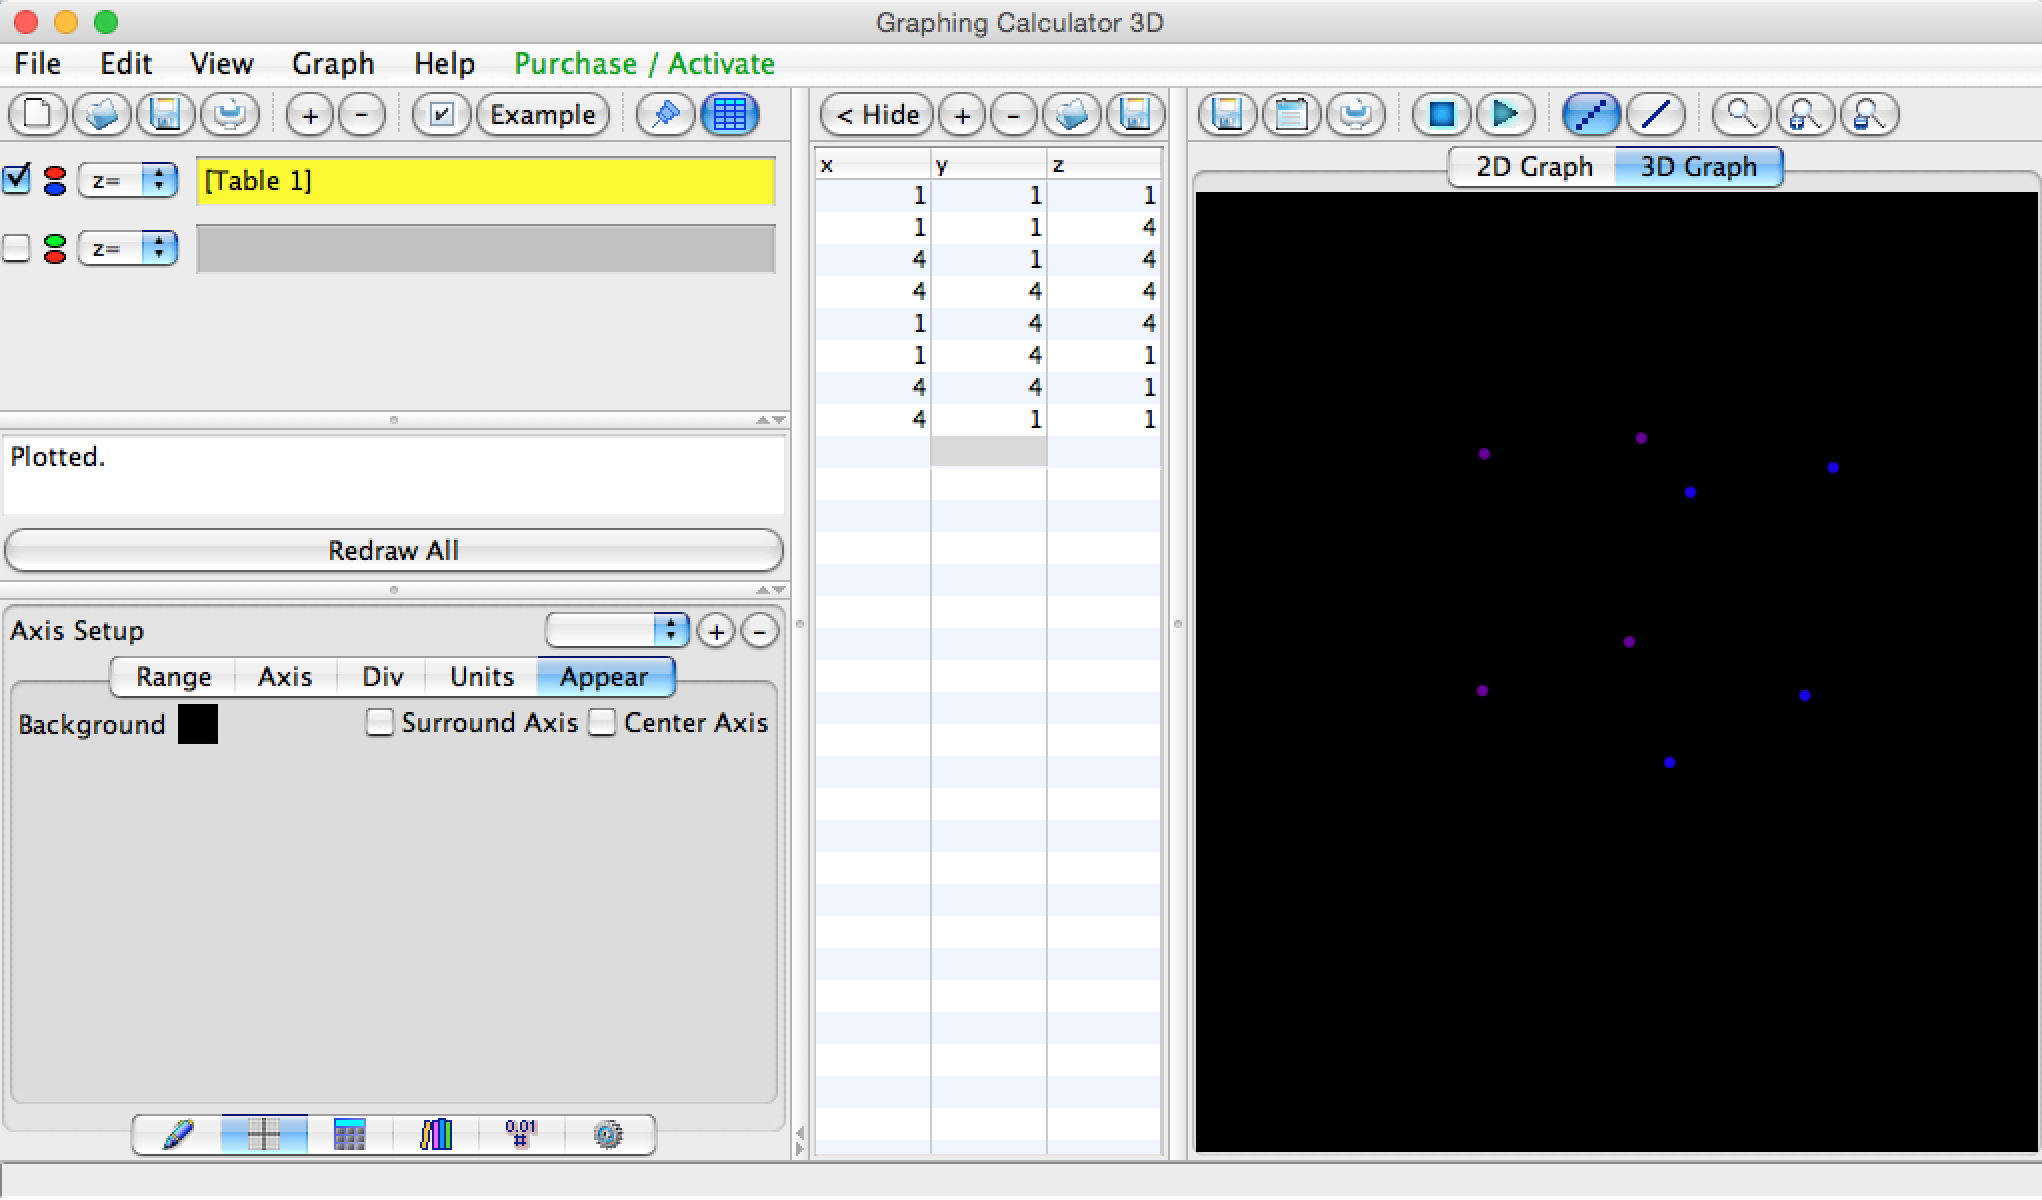The image size is (2042, 1200).
Task: Play the graph animation
Action: 1505,114
